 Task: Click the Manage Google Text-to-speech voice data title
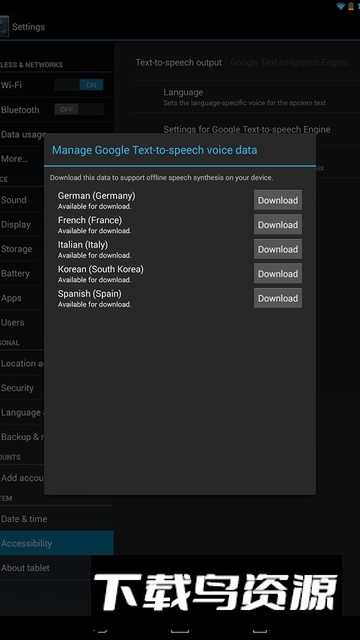click(155, 150)
